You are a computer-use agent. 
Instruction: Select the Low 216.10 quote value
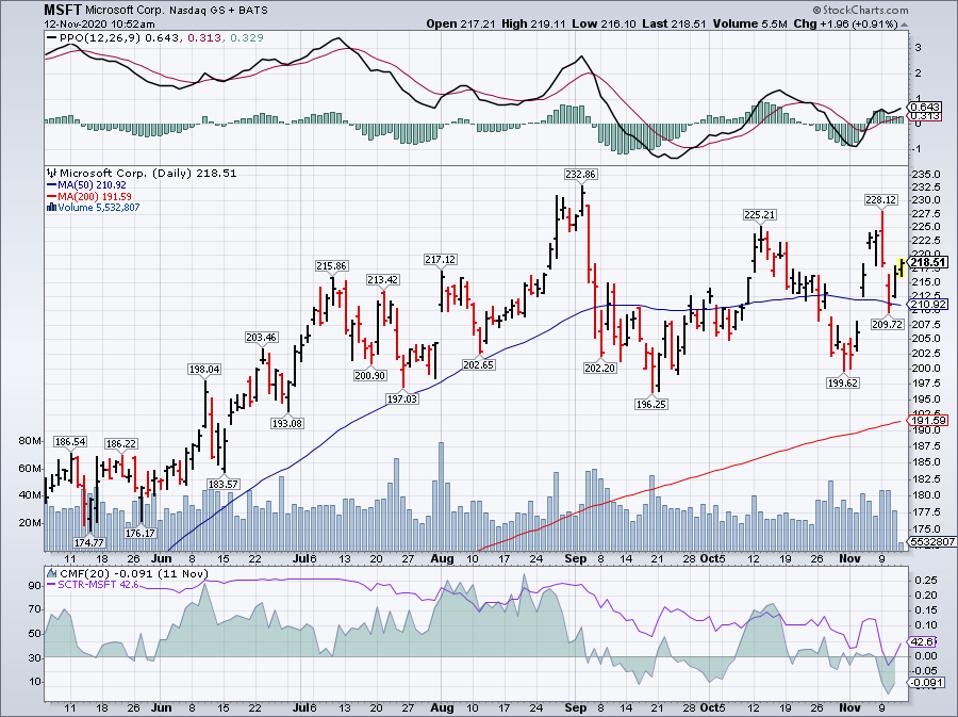click(604, 24)
